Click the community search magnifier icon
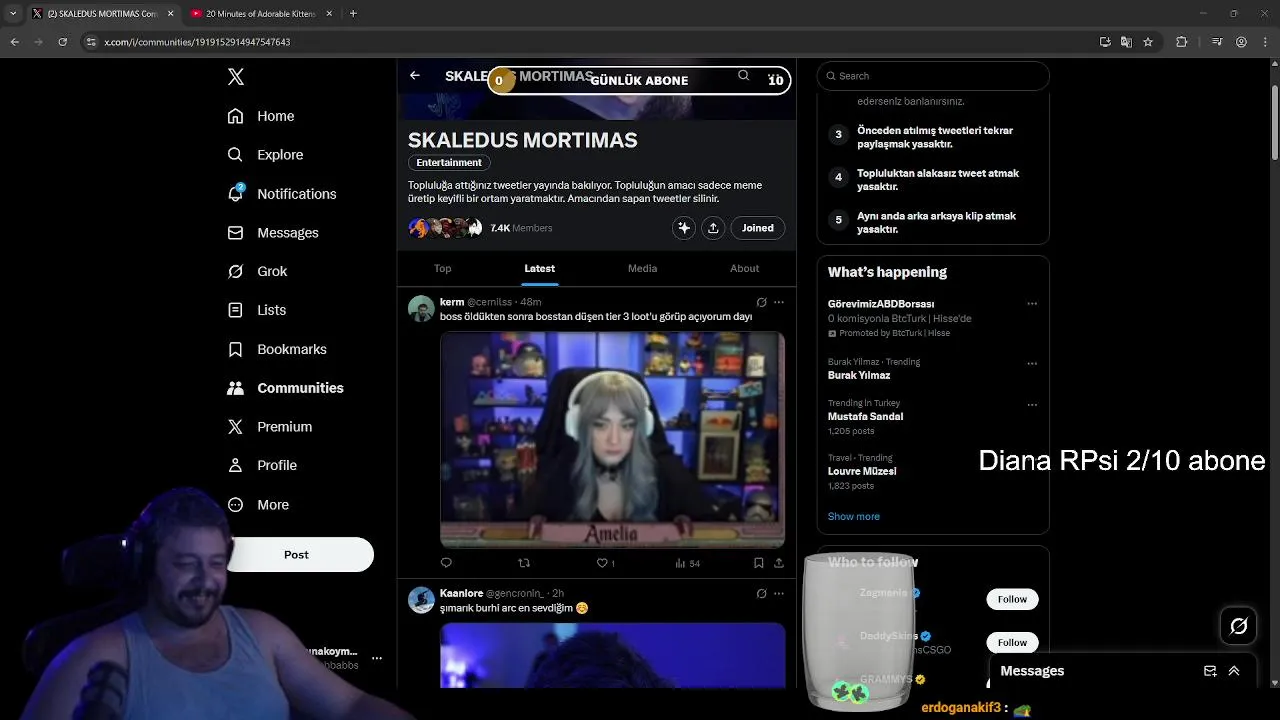Viewport: 1280px width, 720px height. (x=743, y=76)
